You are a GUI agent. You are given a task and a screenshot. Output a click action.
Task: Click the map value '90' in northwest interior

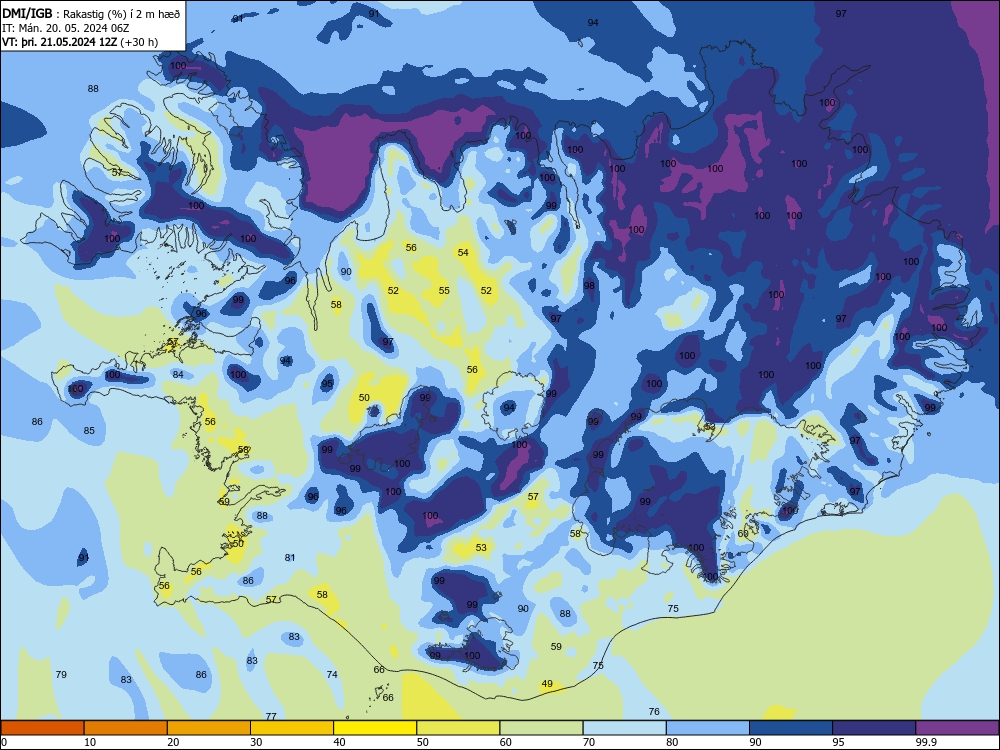point(346,271)
